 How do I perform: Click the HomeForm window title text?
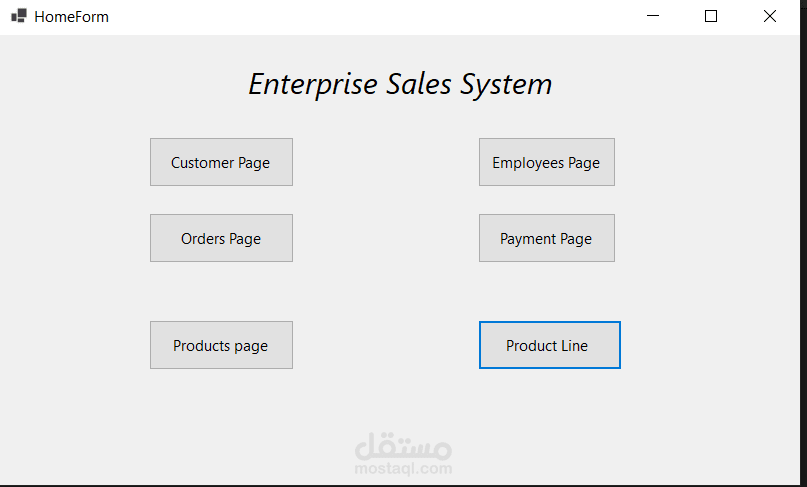(x=71, y=17)
